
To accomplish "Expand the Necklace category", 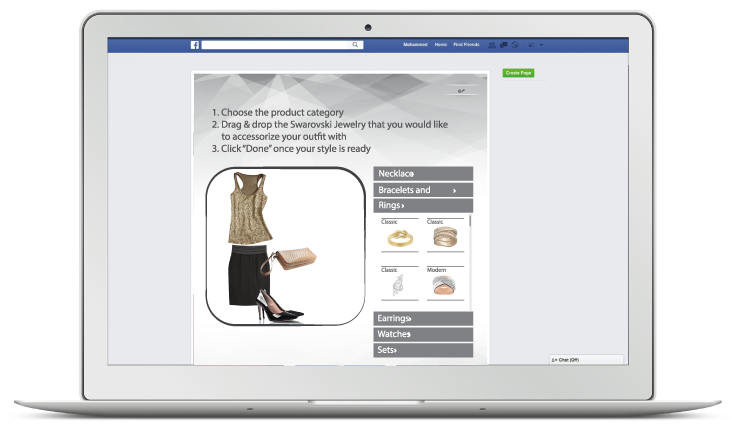I will click(x=422, y=174).
